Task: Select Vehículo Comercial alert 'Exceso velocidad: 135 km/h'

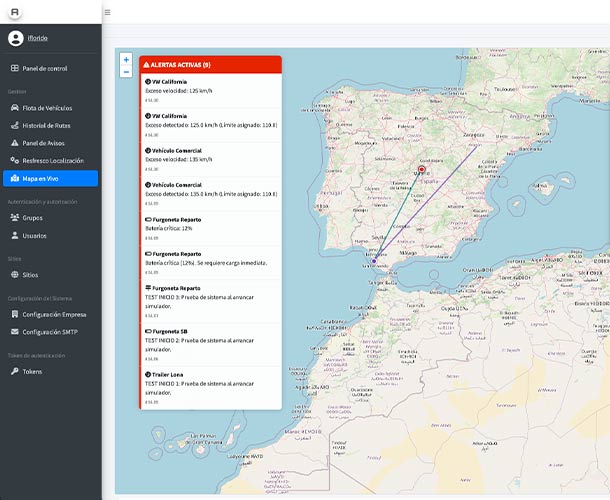Action: (x=211, y=160)
